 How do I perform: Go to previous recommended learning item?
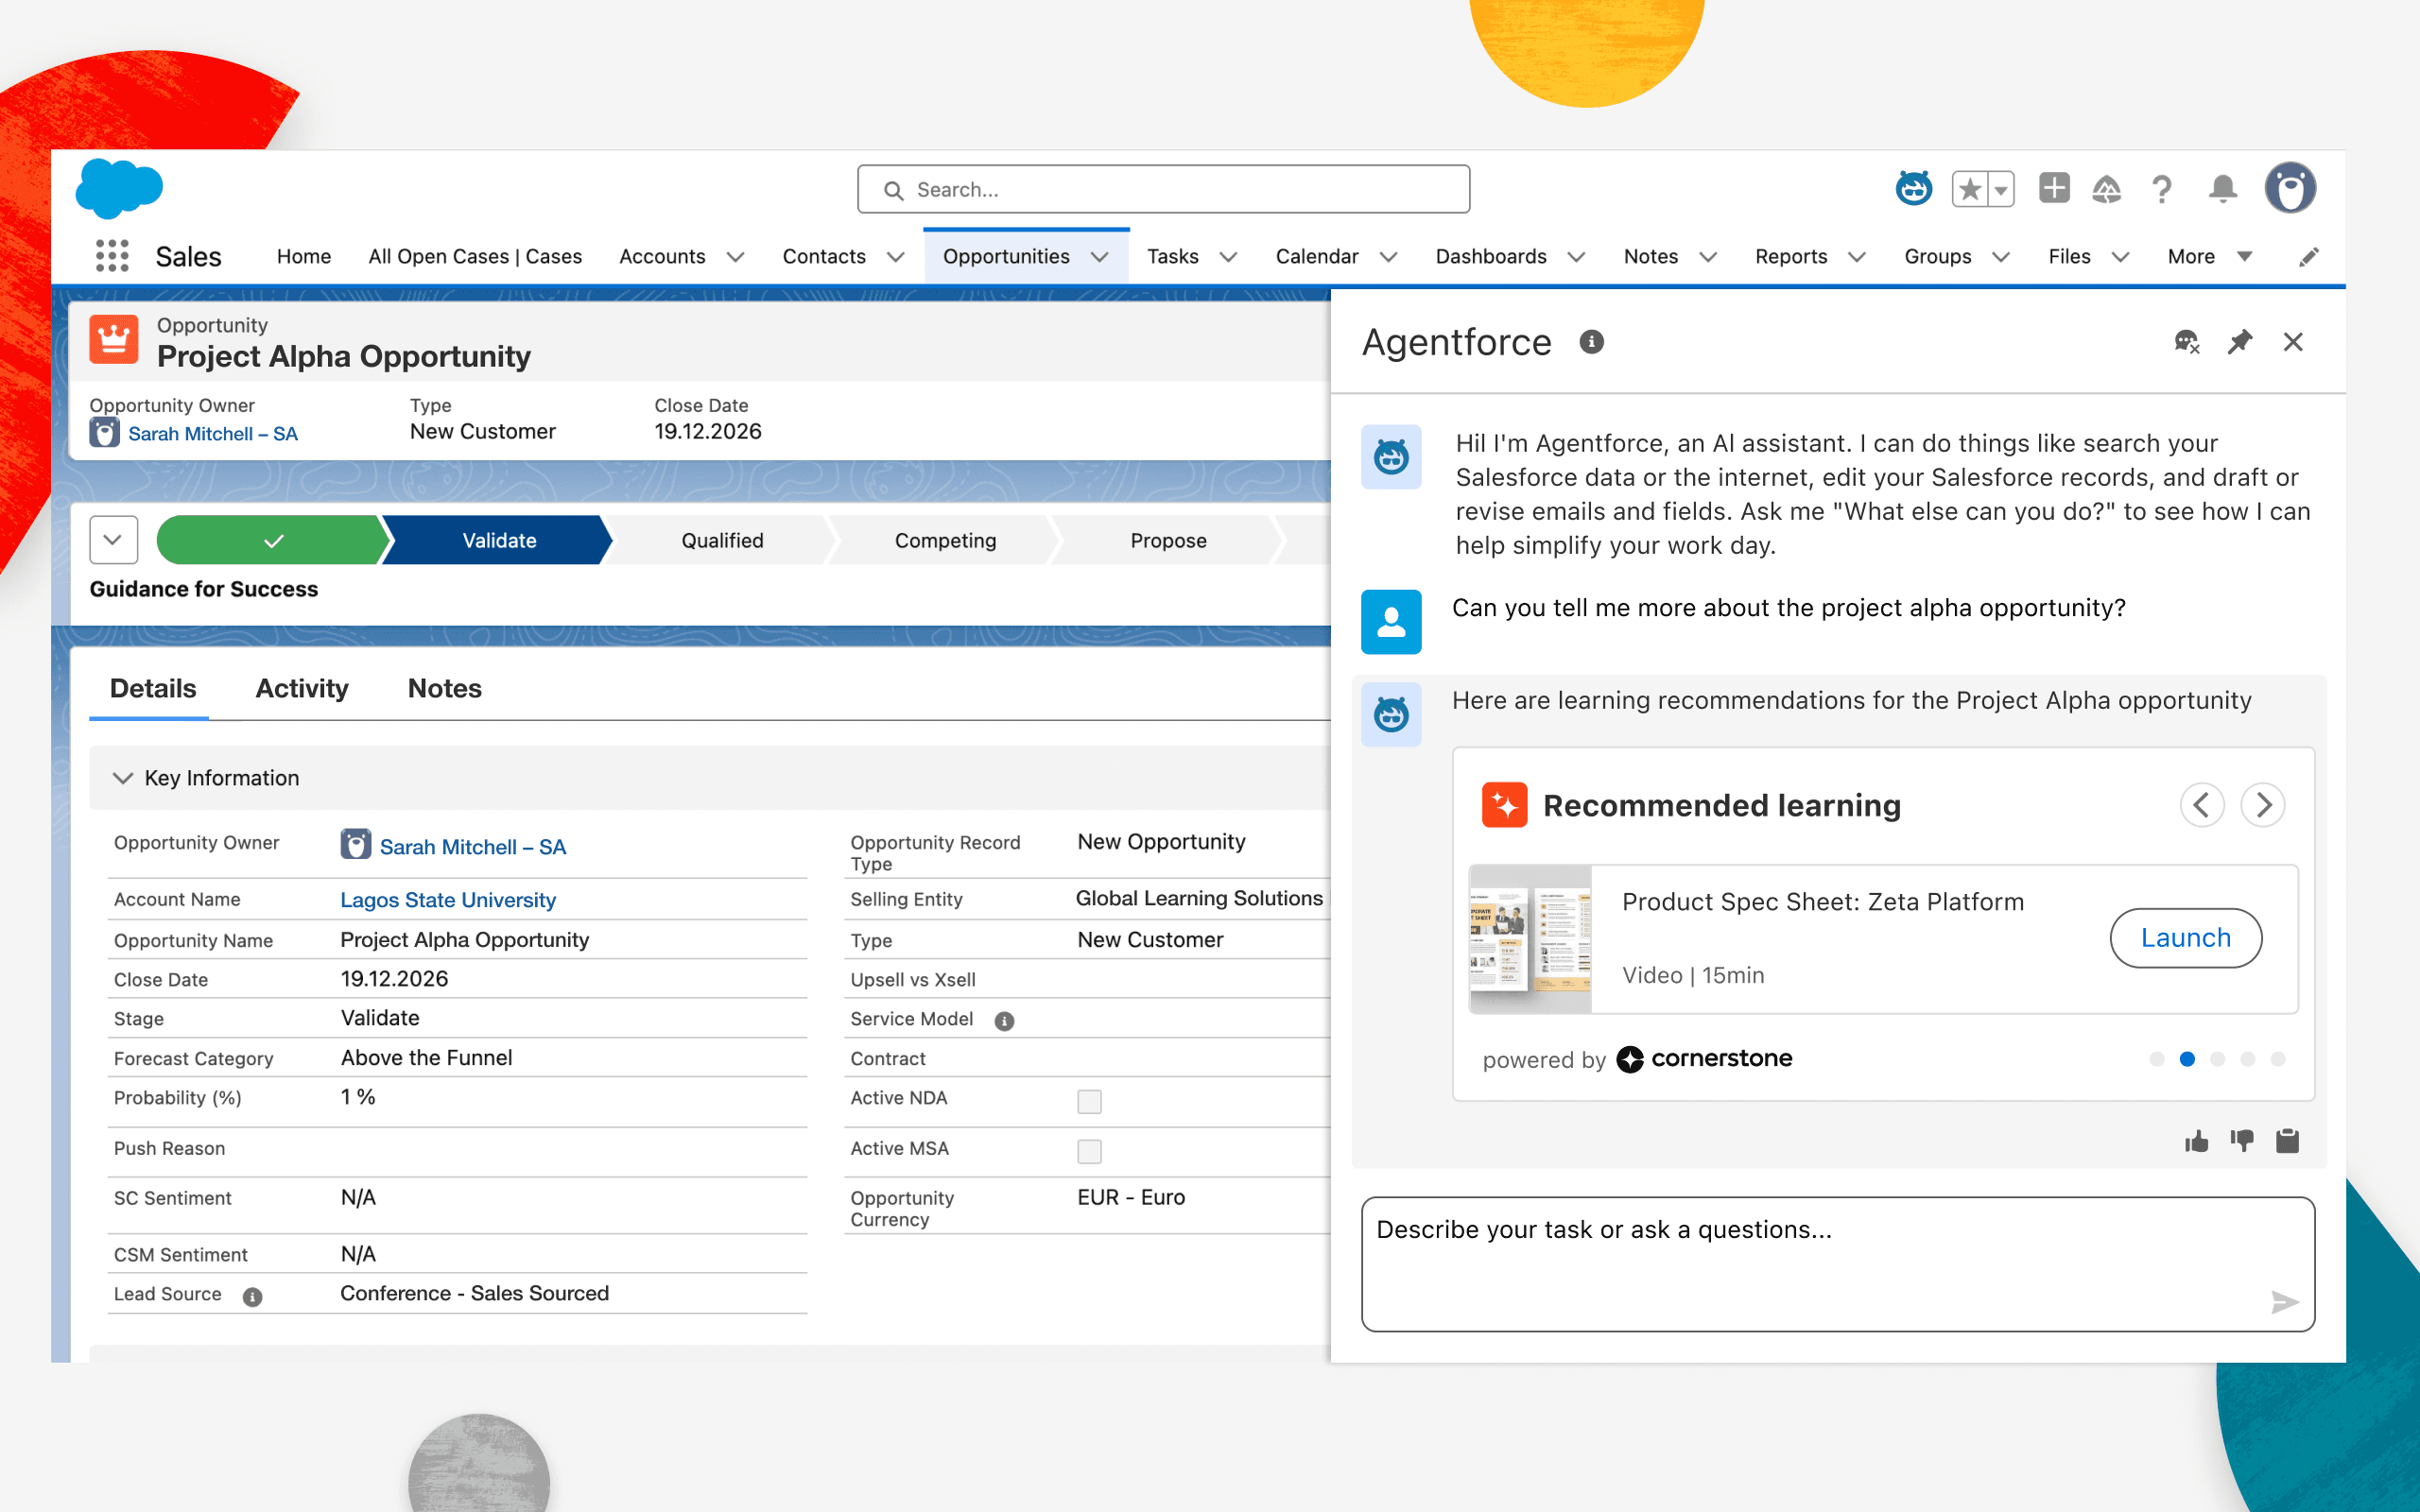point(2202,805)
